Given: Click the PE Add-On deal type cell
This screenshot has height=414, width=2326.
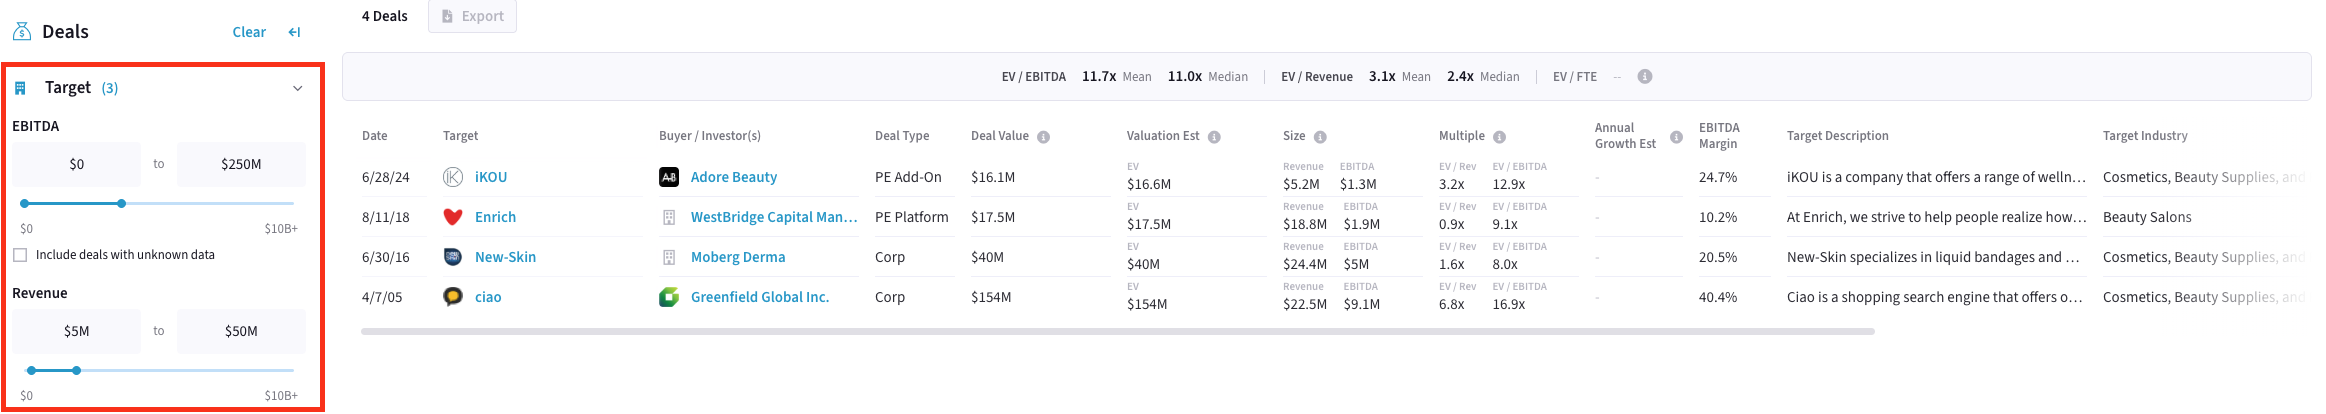Looking at the screenshot, I should (908, 177).
